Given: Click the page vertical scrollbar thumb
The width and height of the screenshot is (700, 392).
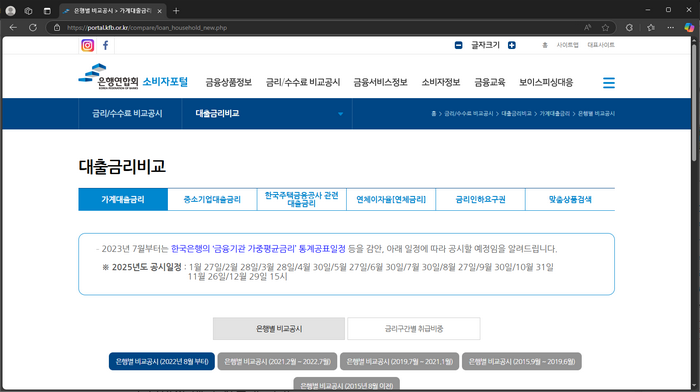Looking at the screenshot, I should pos(694,102).
